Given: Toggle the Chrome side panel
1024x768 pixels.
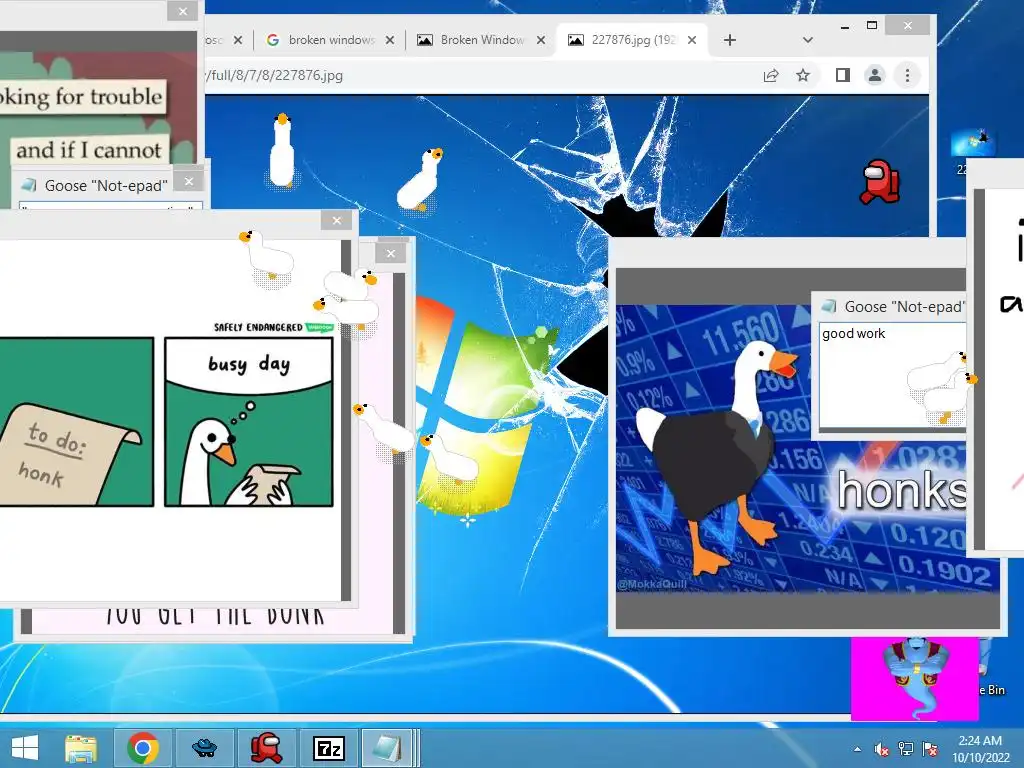Looking at the screenshot, I should point(842,75).
